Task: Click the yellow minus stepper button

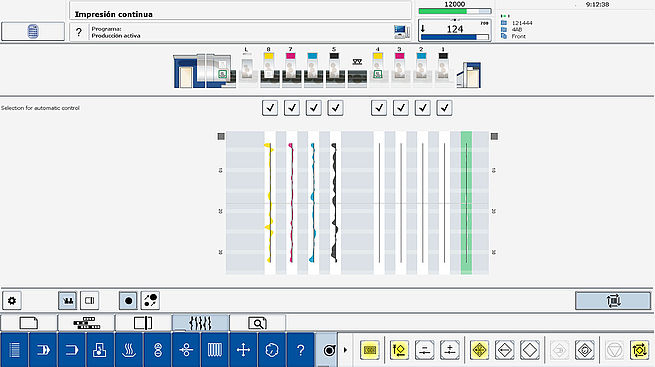Action: click(x=424, y=350)
